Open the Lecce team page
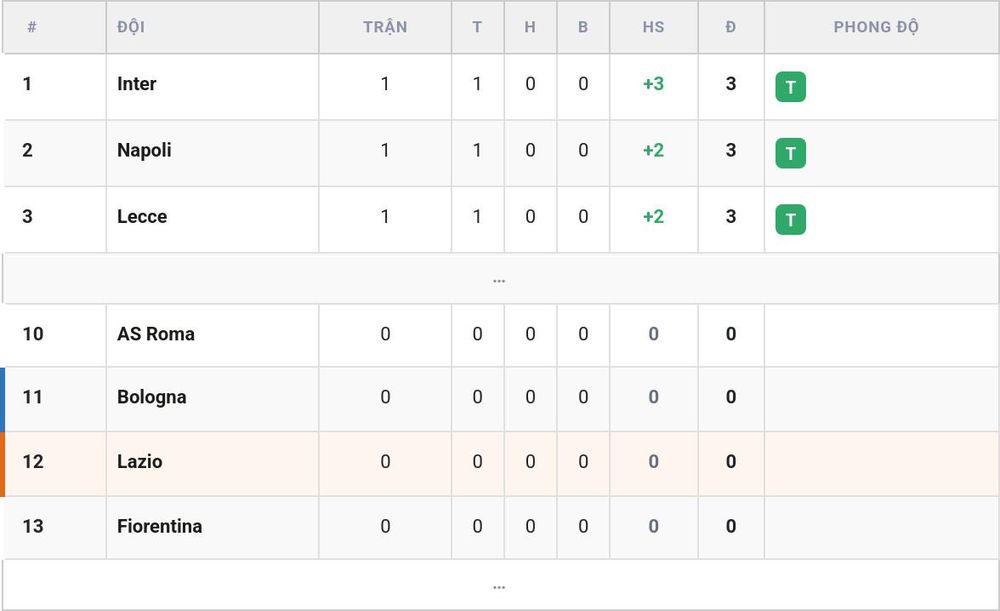1000x611 pixels. pos(142,216)
